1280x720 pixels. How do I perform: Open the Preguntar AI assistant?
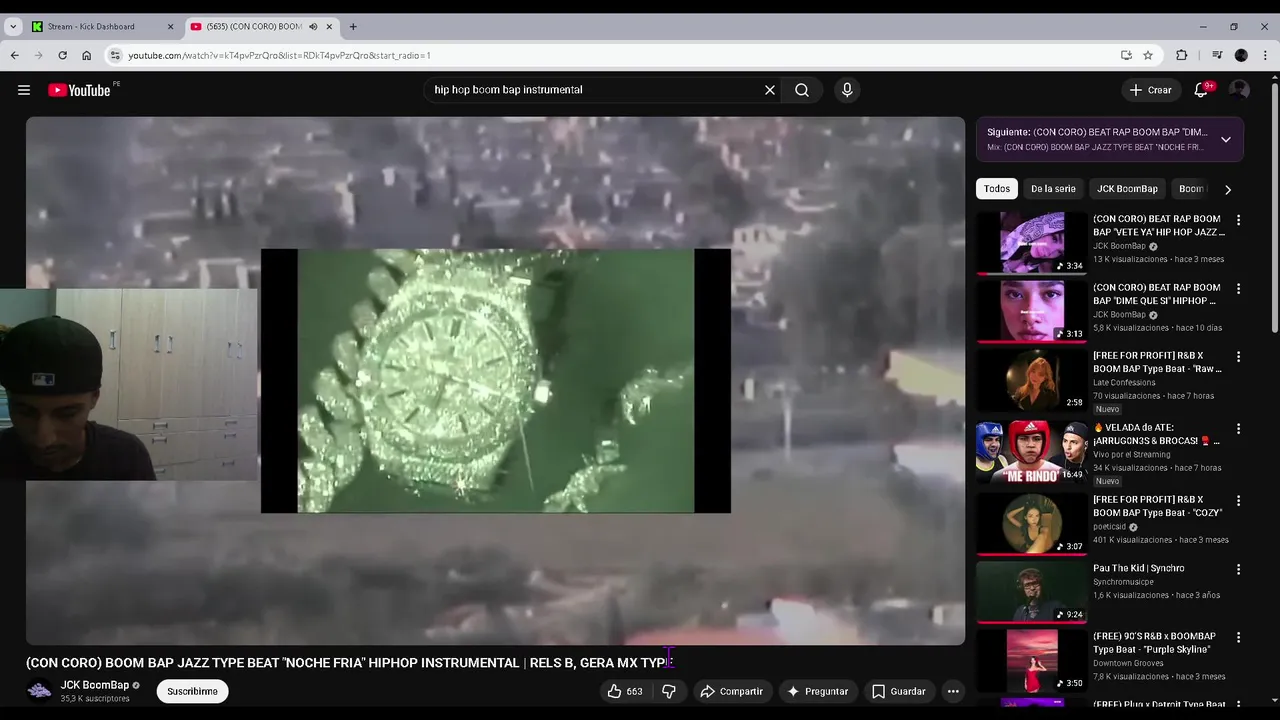[818, 691]
